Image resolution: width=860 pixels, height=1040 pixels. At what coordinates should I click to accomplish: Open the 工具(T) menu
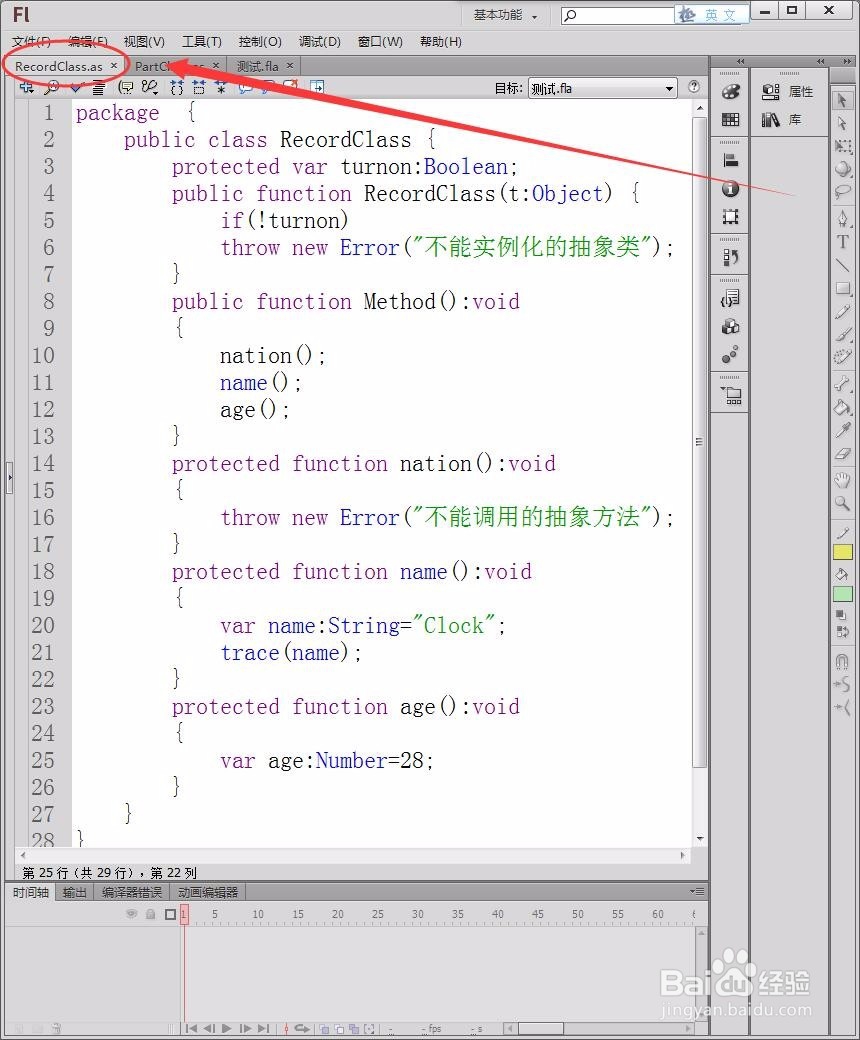(x=202, y=42)
